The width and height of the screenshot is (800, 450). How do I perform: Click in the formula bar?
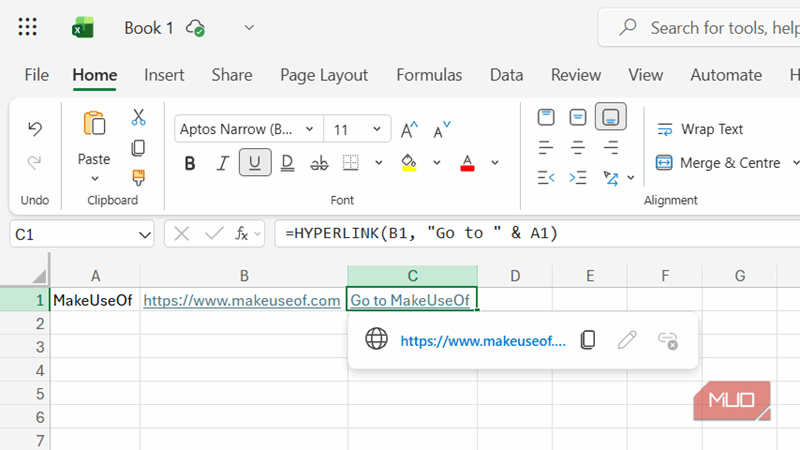[537, 234]
